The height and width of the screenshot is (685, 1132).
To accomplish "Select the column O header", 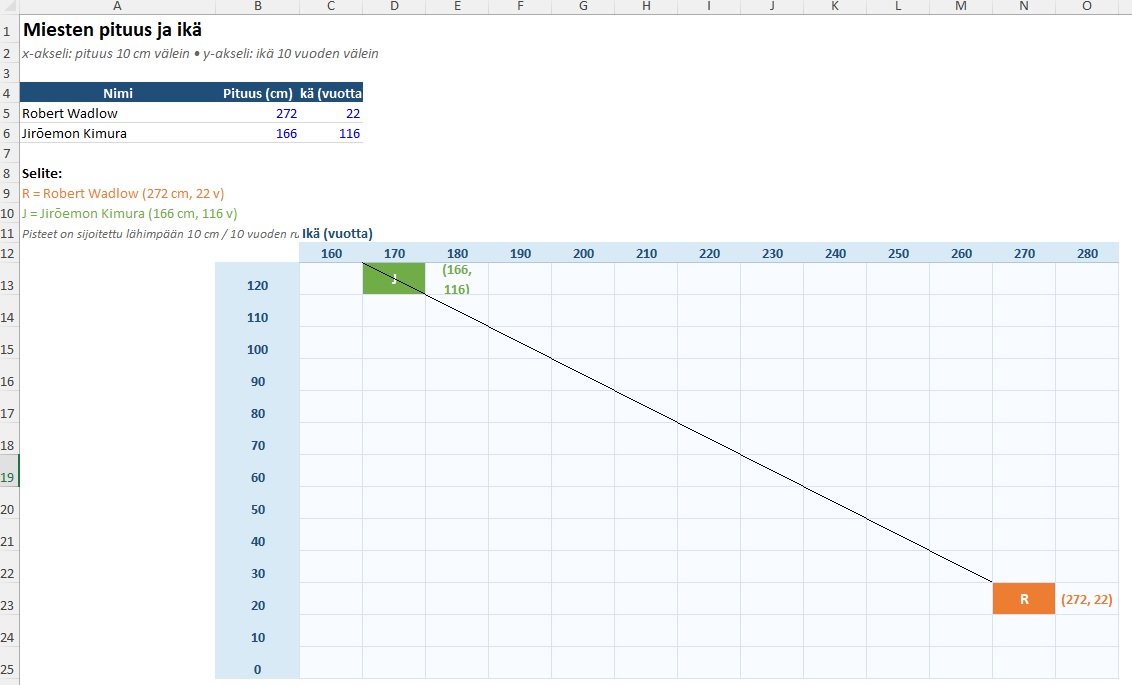I will click(x=1087, y=6).
